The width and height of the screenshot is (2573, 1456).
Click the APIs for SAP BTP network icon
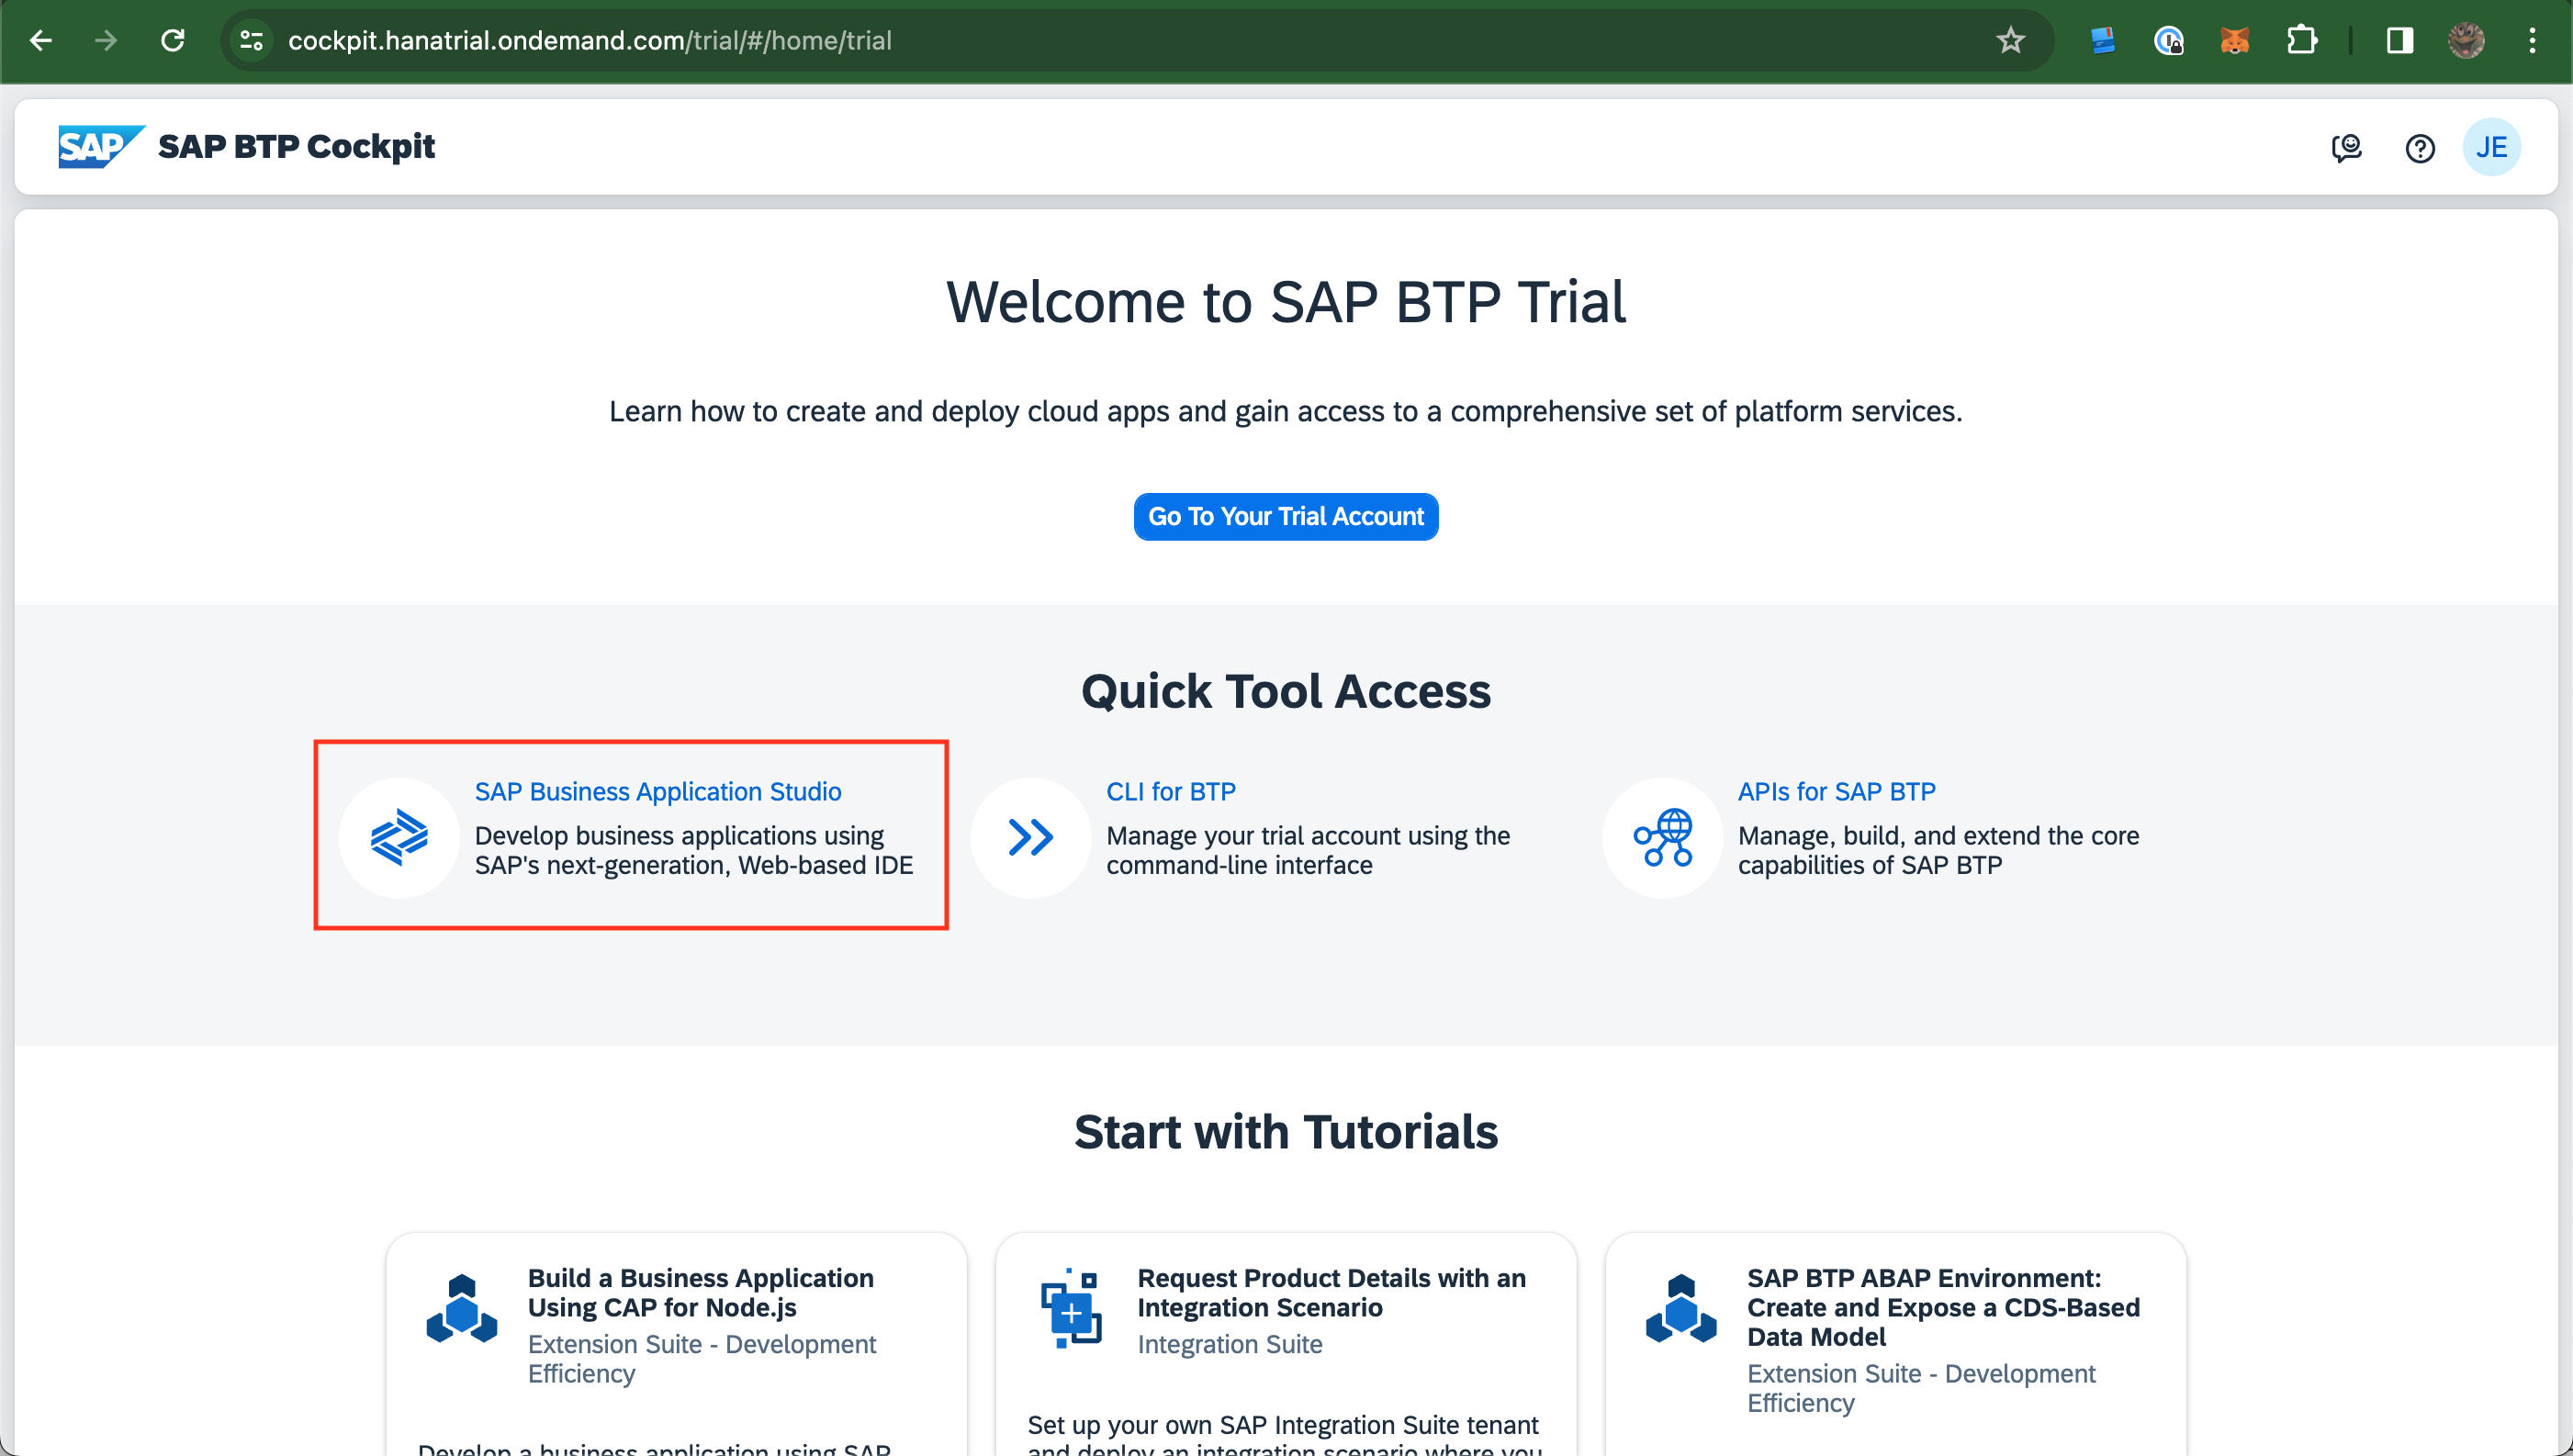click(1662, 837)
